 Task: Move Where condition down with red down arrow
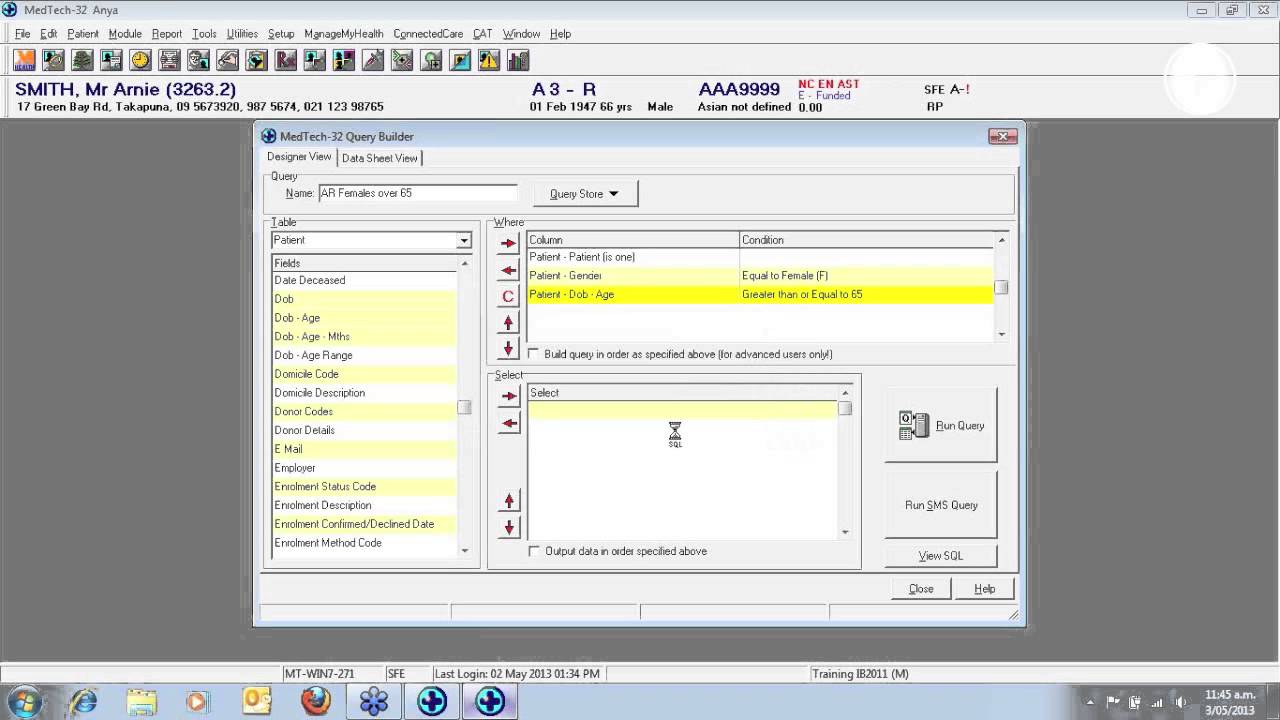pyautogui.click(x=509, y=348)
